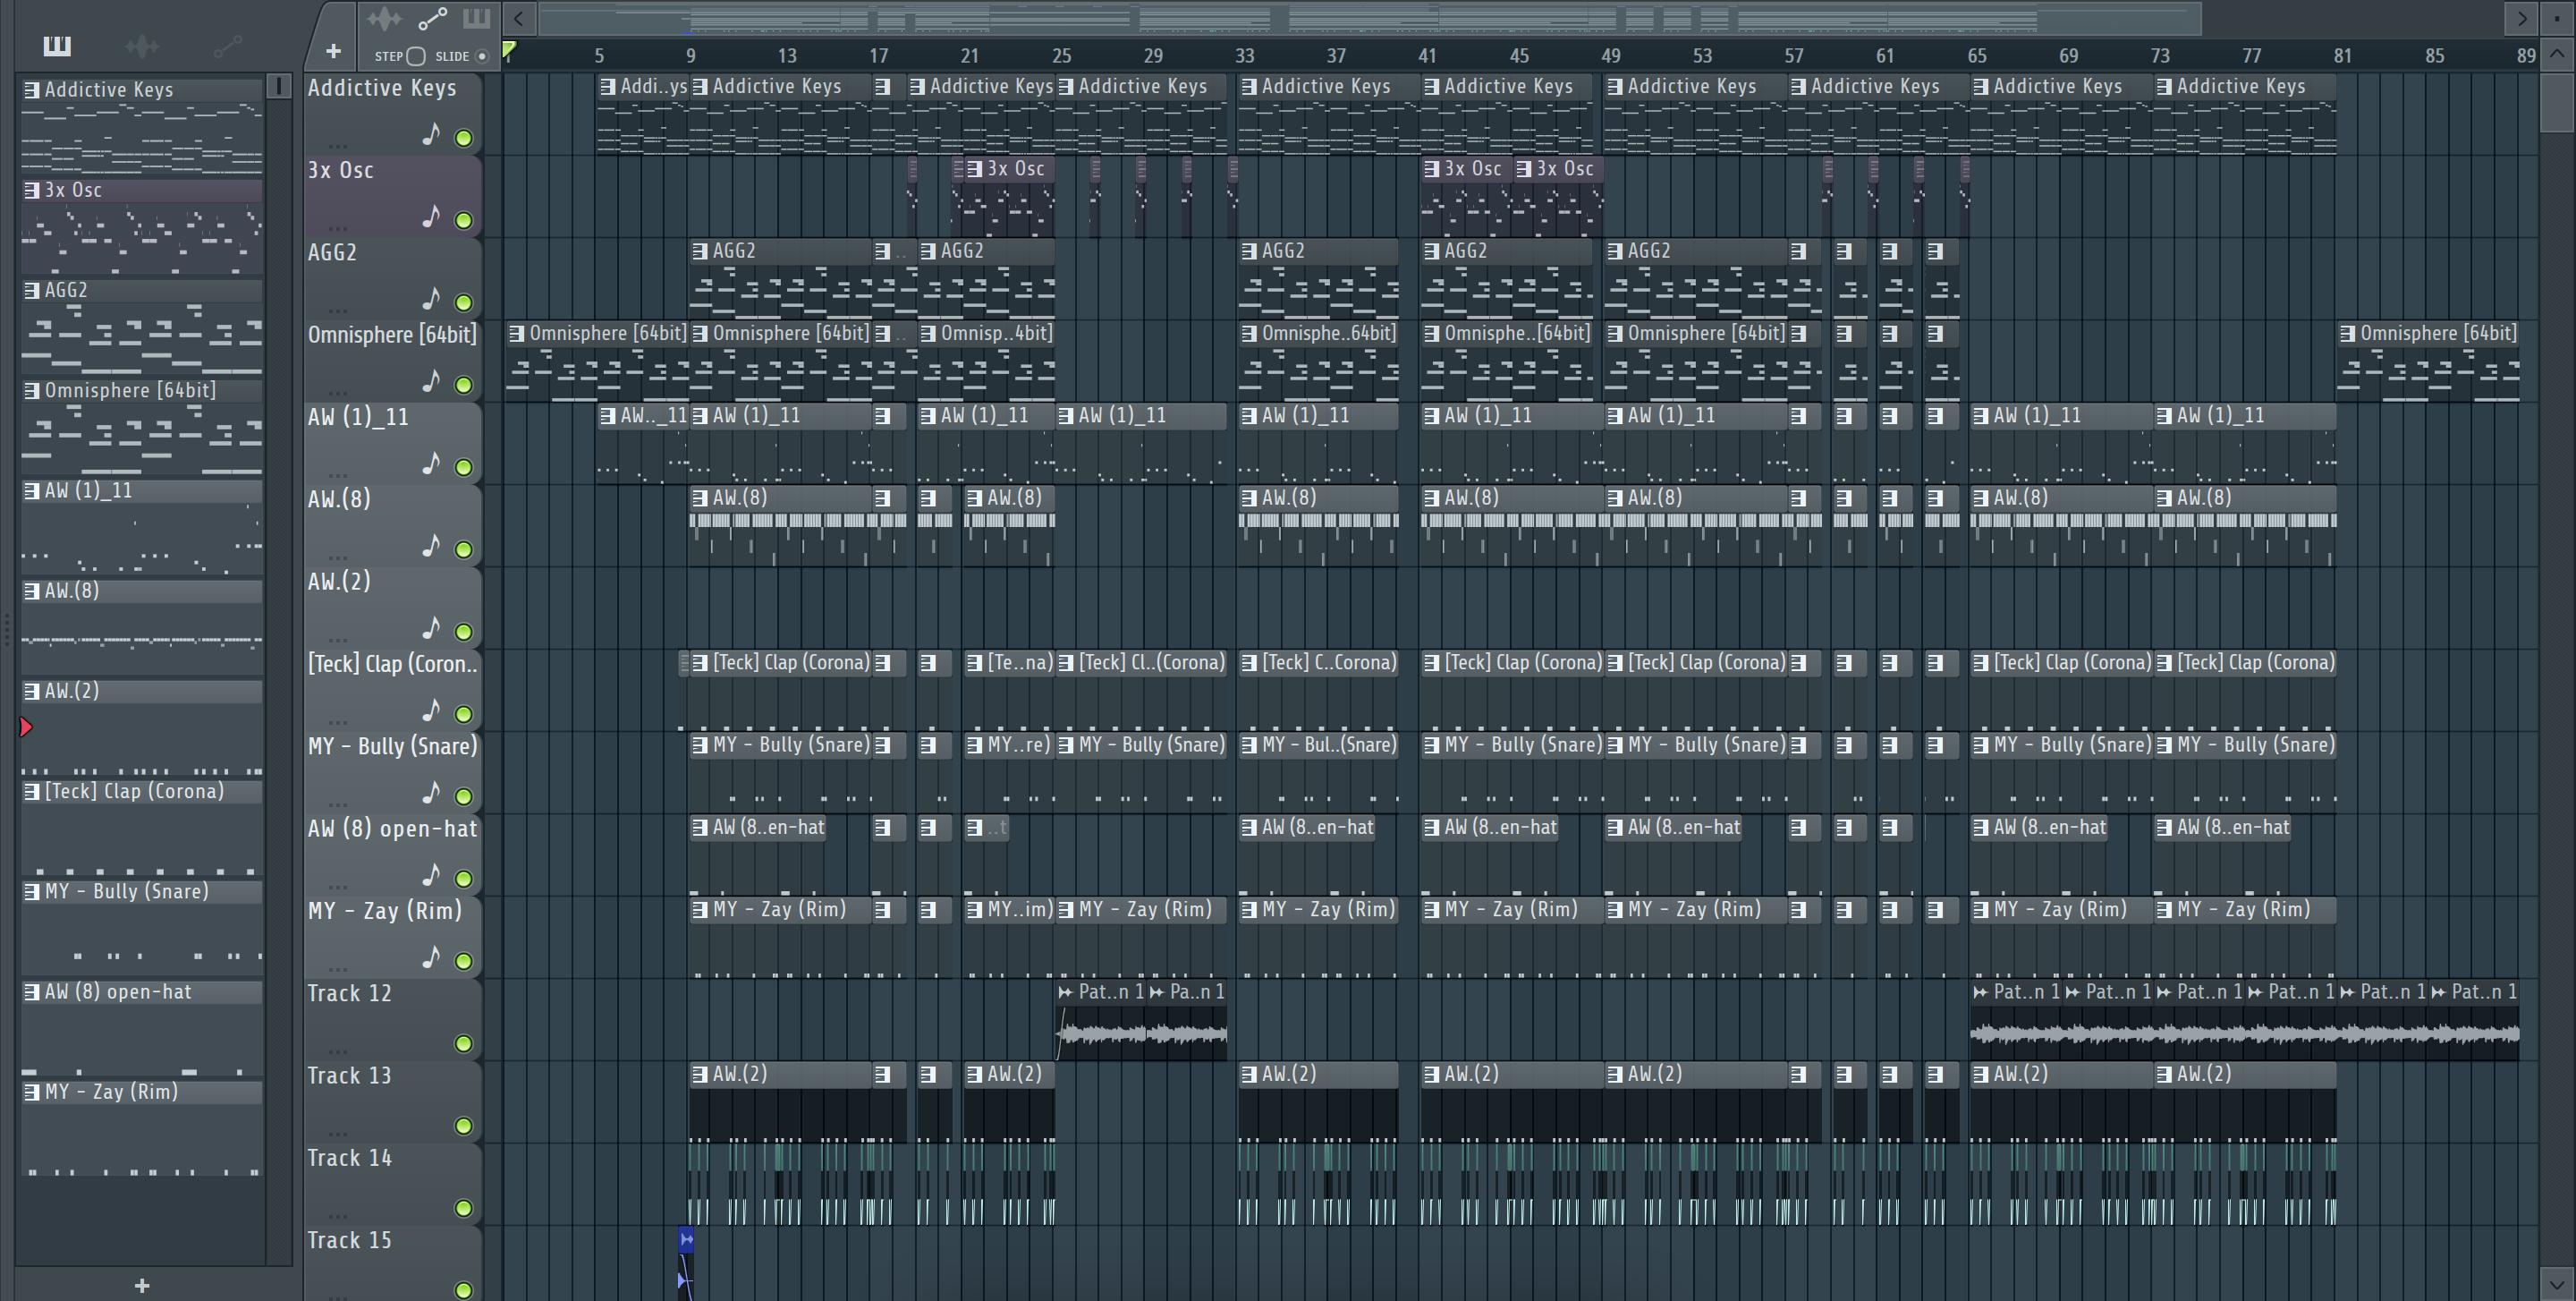Click the Track 13 header label
The image size is (2576, 1301).
[x=349, y=1075]
